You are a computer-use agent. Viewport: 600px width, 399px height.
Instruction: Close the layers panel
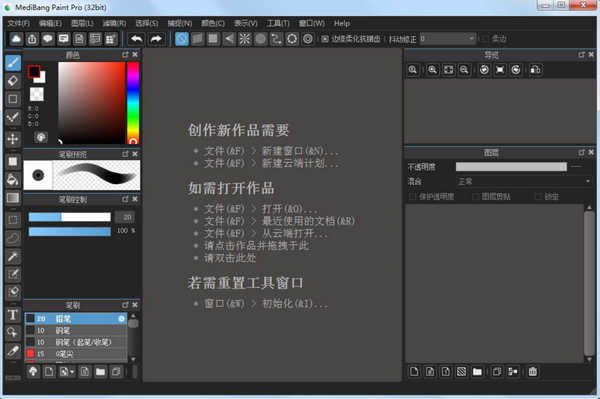pyautogui.click(x=591, y=153)
